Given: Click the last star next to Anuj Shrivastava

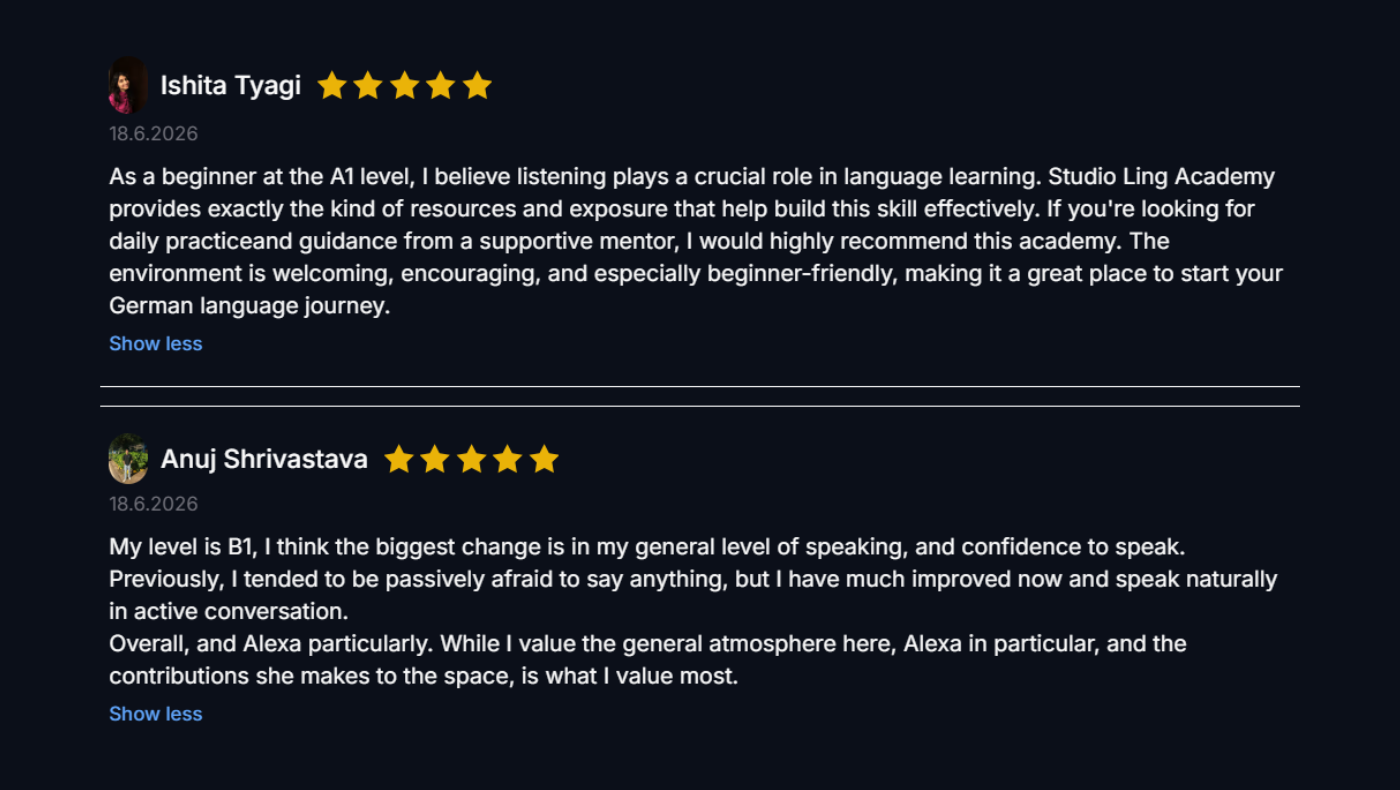Looking at the screenshot, I should click(544, 459).
